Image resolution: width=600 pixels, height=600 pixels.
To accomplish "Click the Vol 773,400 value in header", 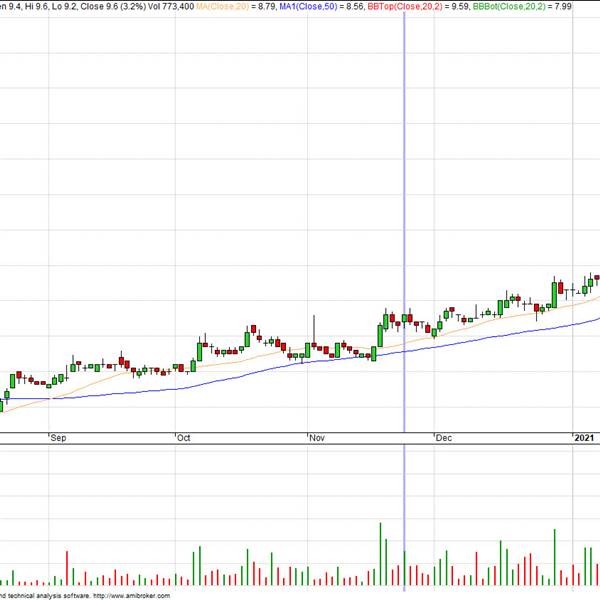I will click(x=171, y=7).
